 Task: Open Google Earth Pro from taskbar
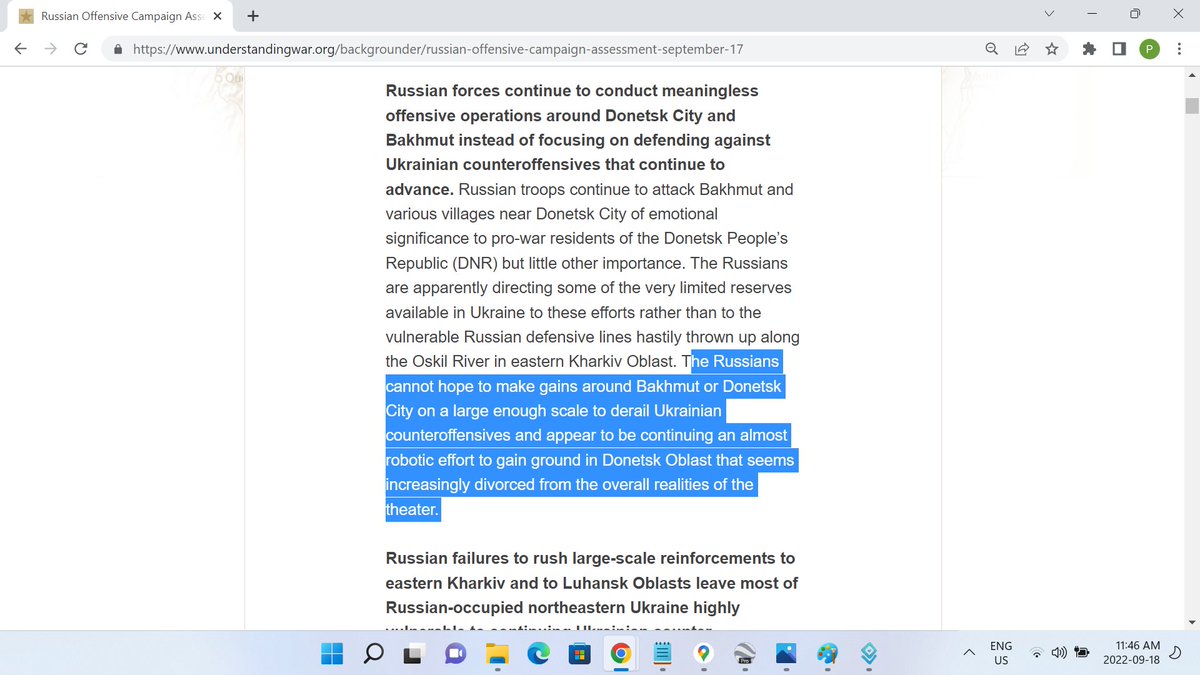745,654
